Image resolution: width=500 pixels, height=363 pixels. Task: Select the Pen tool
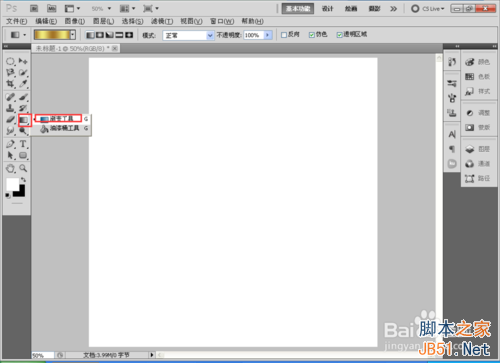click(x=10, y=144)
